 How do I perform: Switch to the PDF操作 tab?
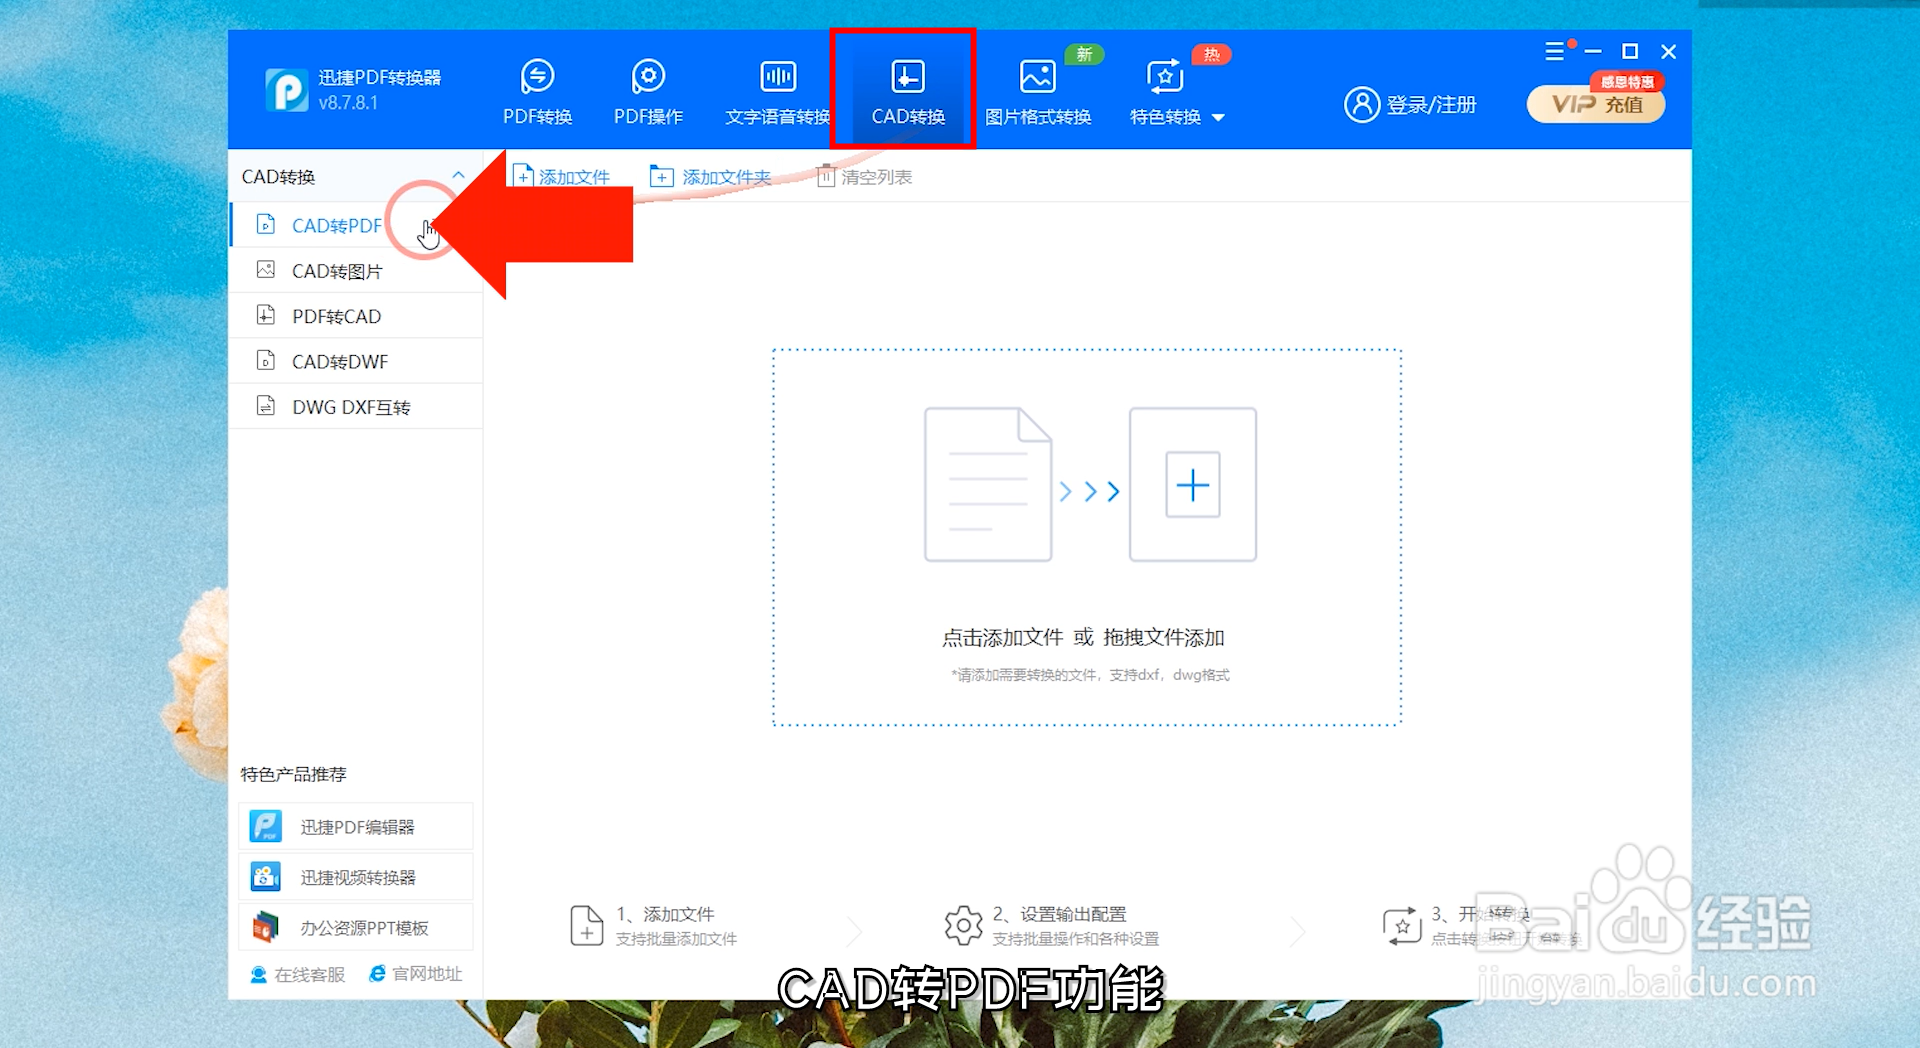point(648,92)
